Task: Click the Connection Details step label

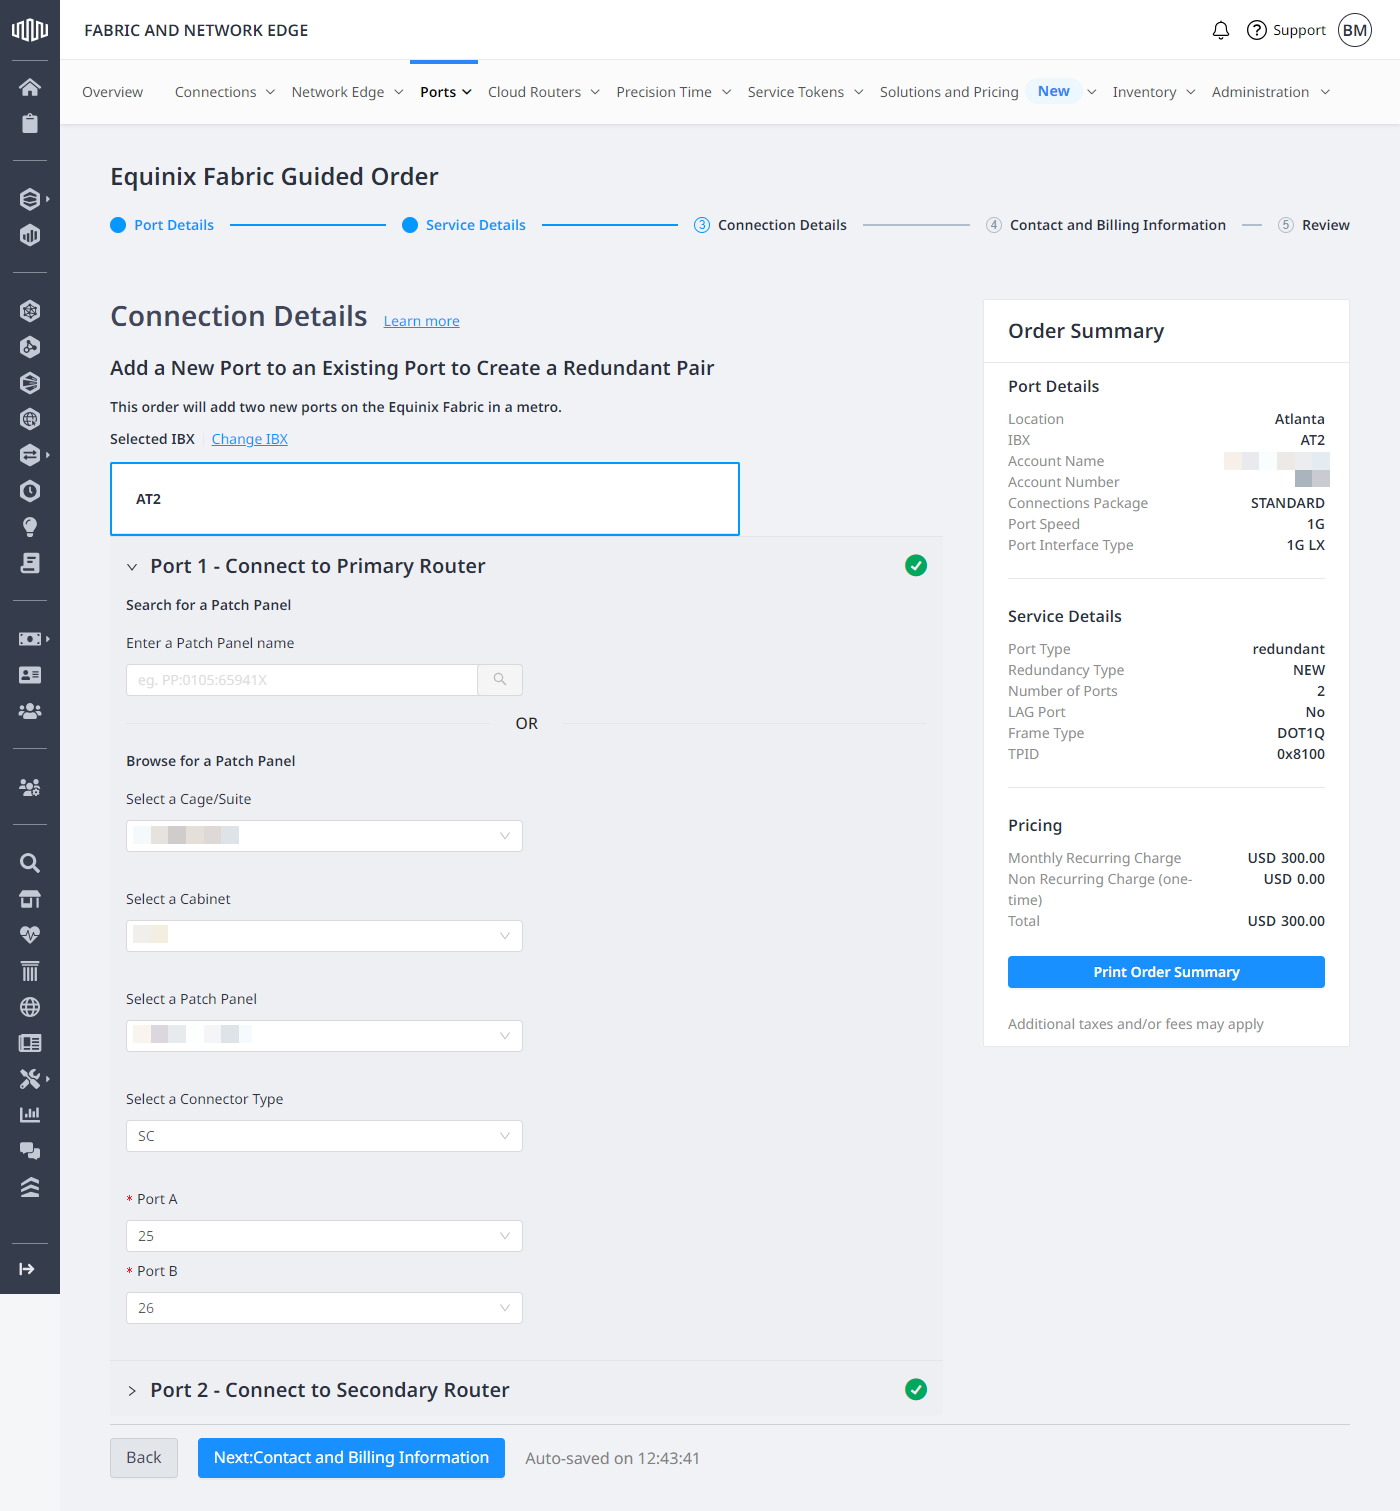Action: 782,225
